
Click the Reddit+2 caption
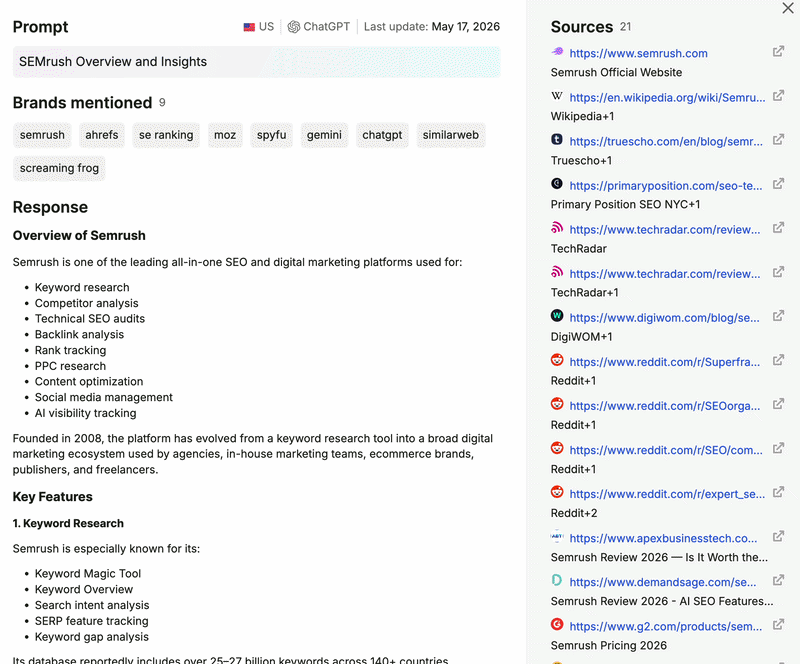pos(574,513)
